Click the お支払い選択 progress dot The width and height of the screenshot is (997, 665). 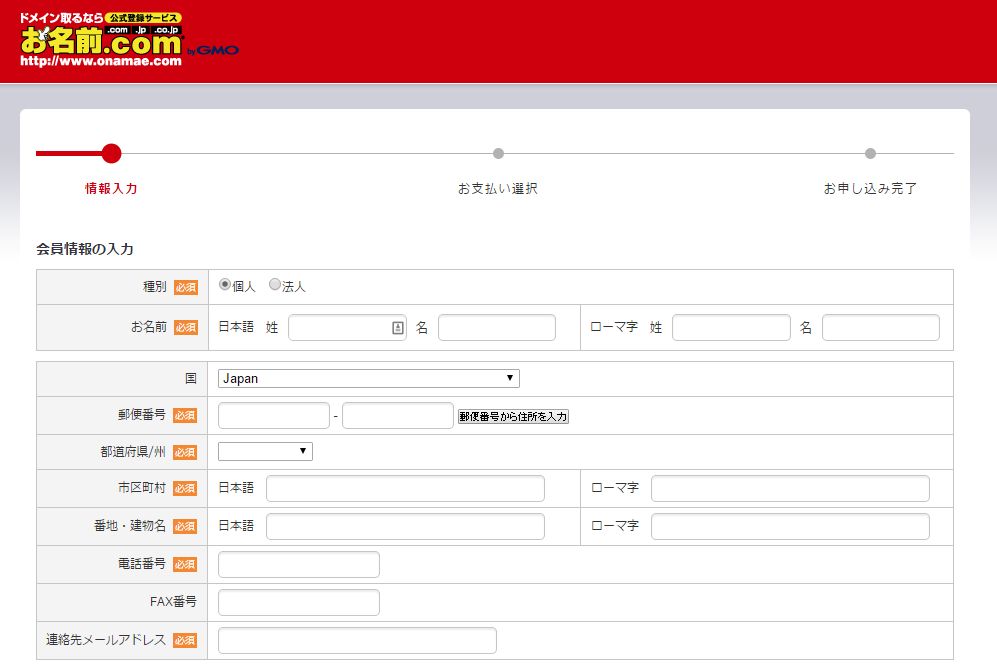pos(498,153)
